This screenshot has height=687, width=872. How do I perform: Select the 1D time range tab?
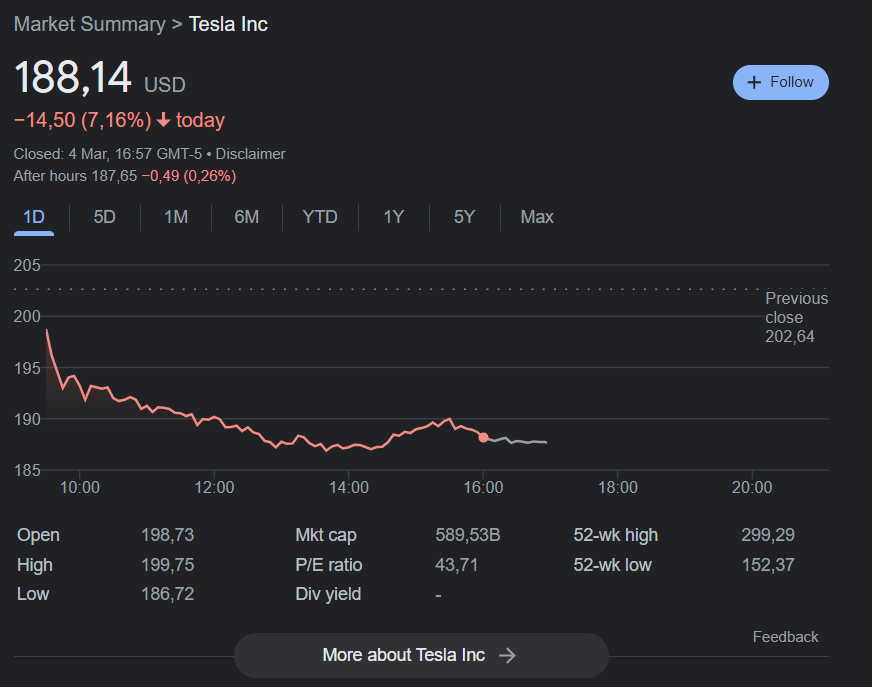pyautogui.click(x=34, y=217)
